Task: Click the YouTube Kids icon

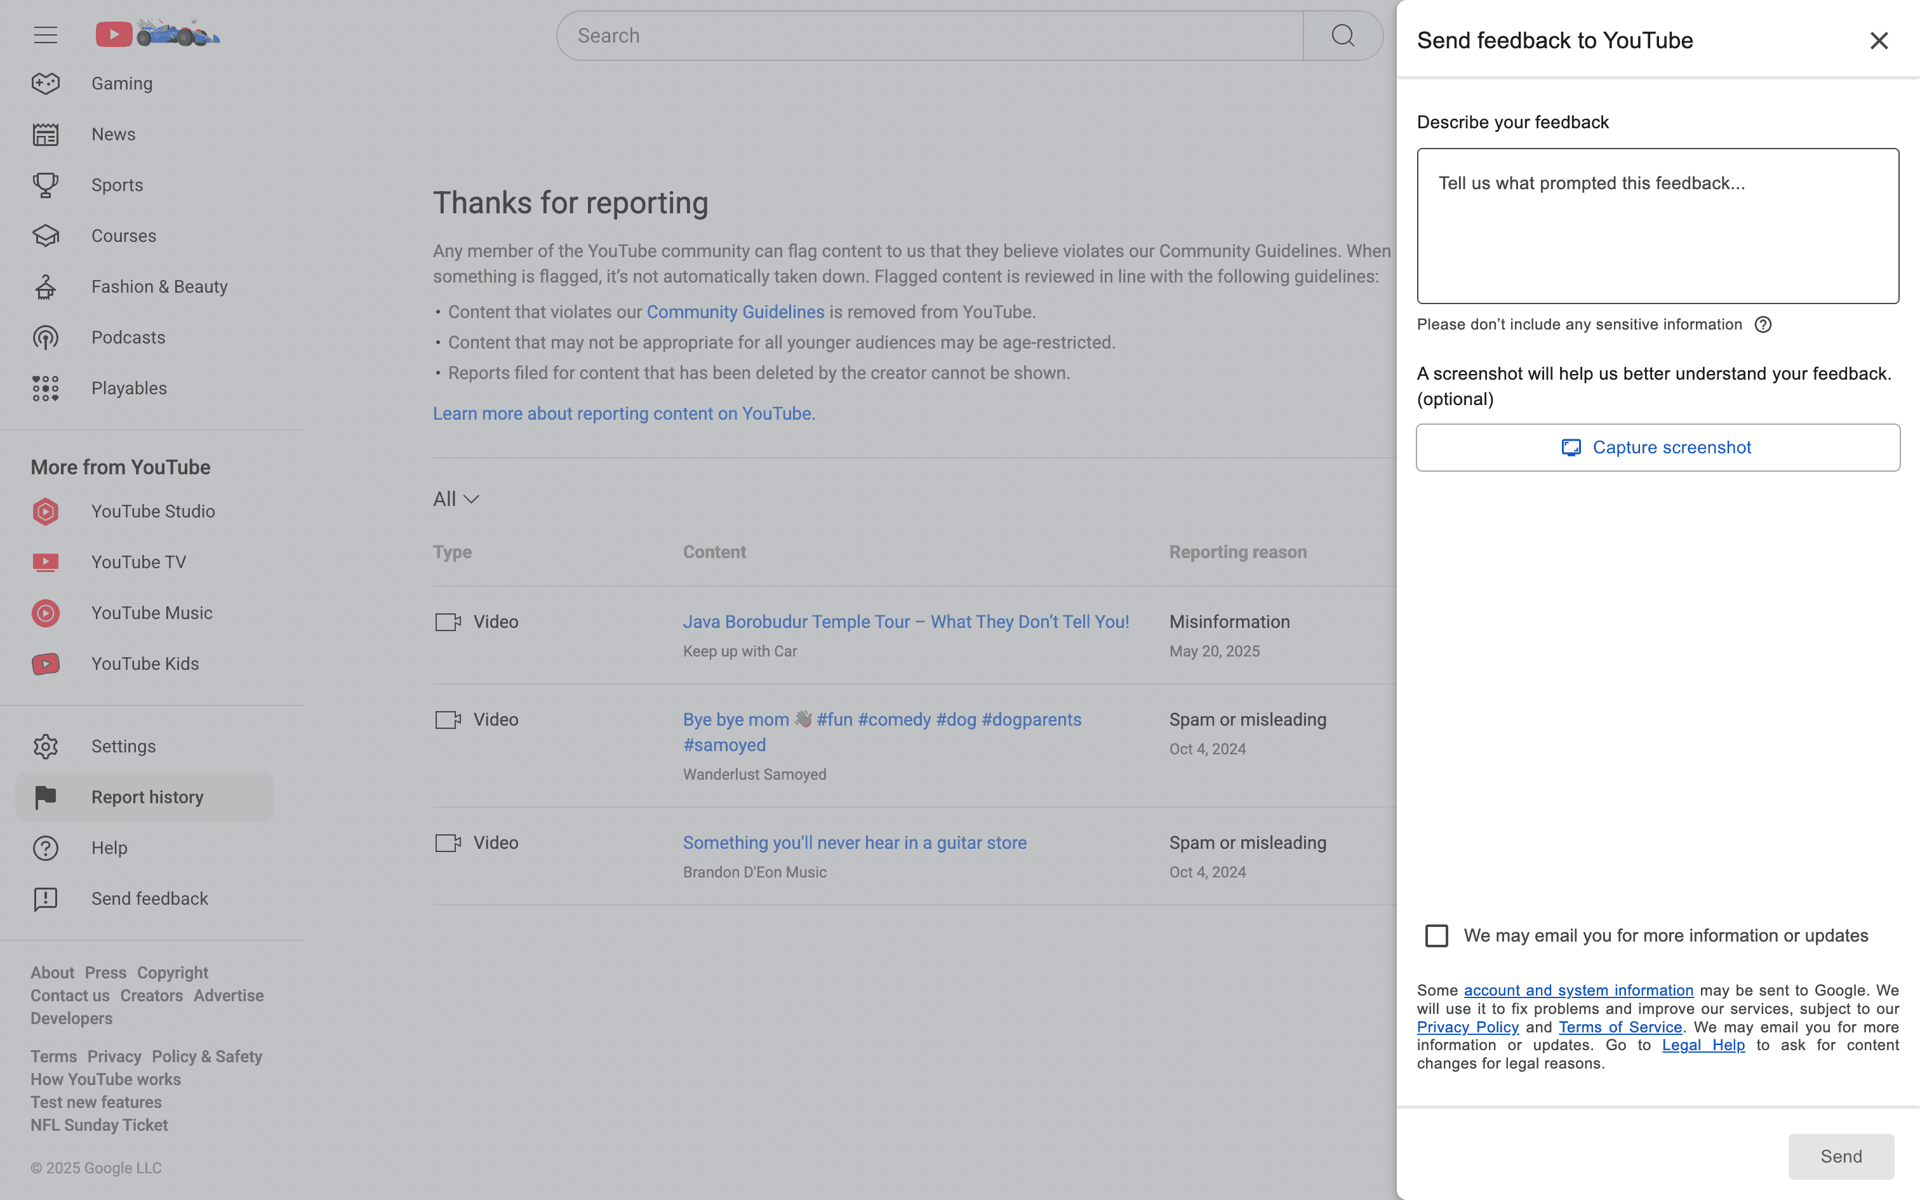Action: click(45, 665)
